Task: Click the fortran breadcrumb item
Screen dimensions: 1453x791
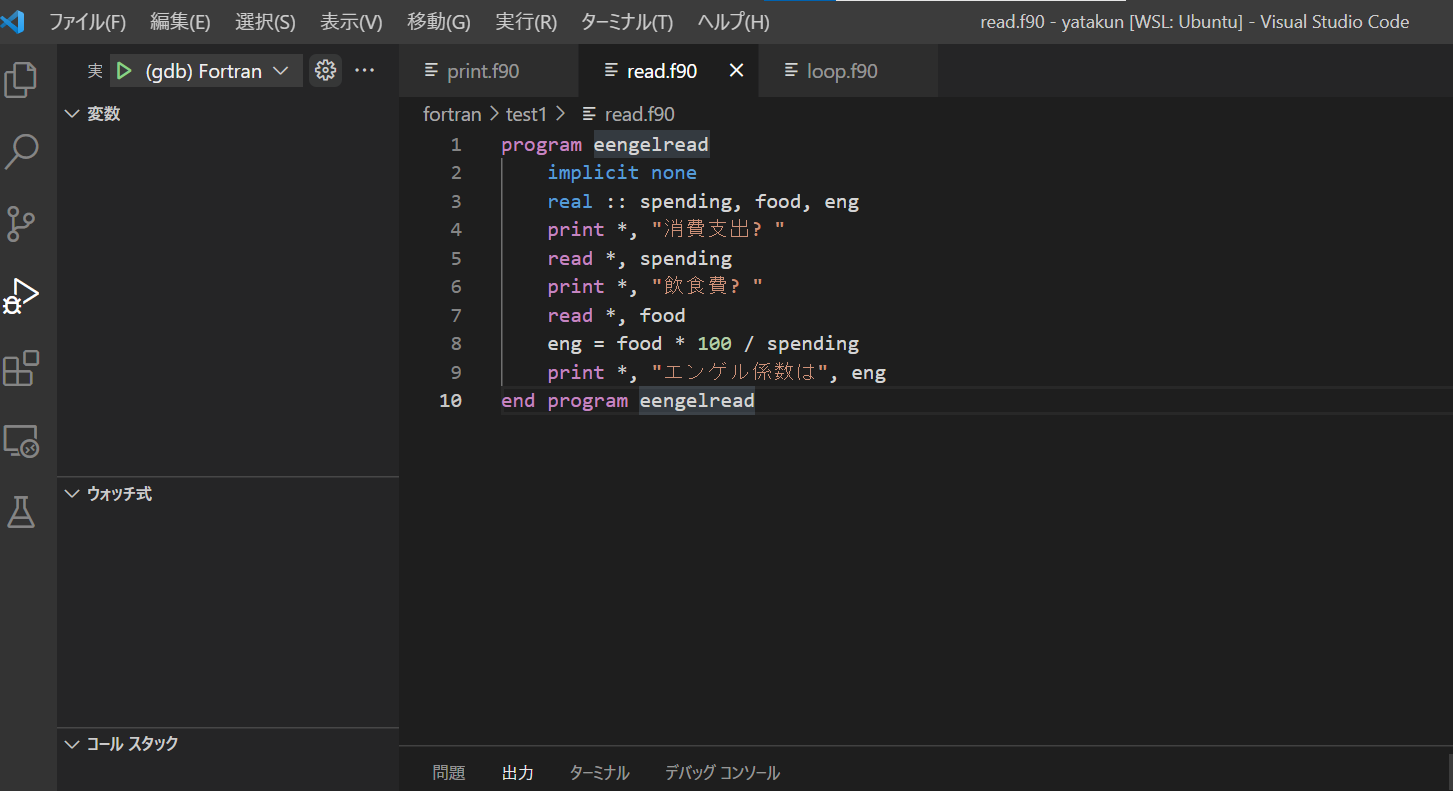Action: (452, 114)
